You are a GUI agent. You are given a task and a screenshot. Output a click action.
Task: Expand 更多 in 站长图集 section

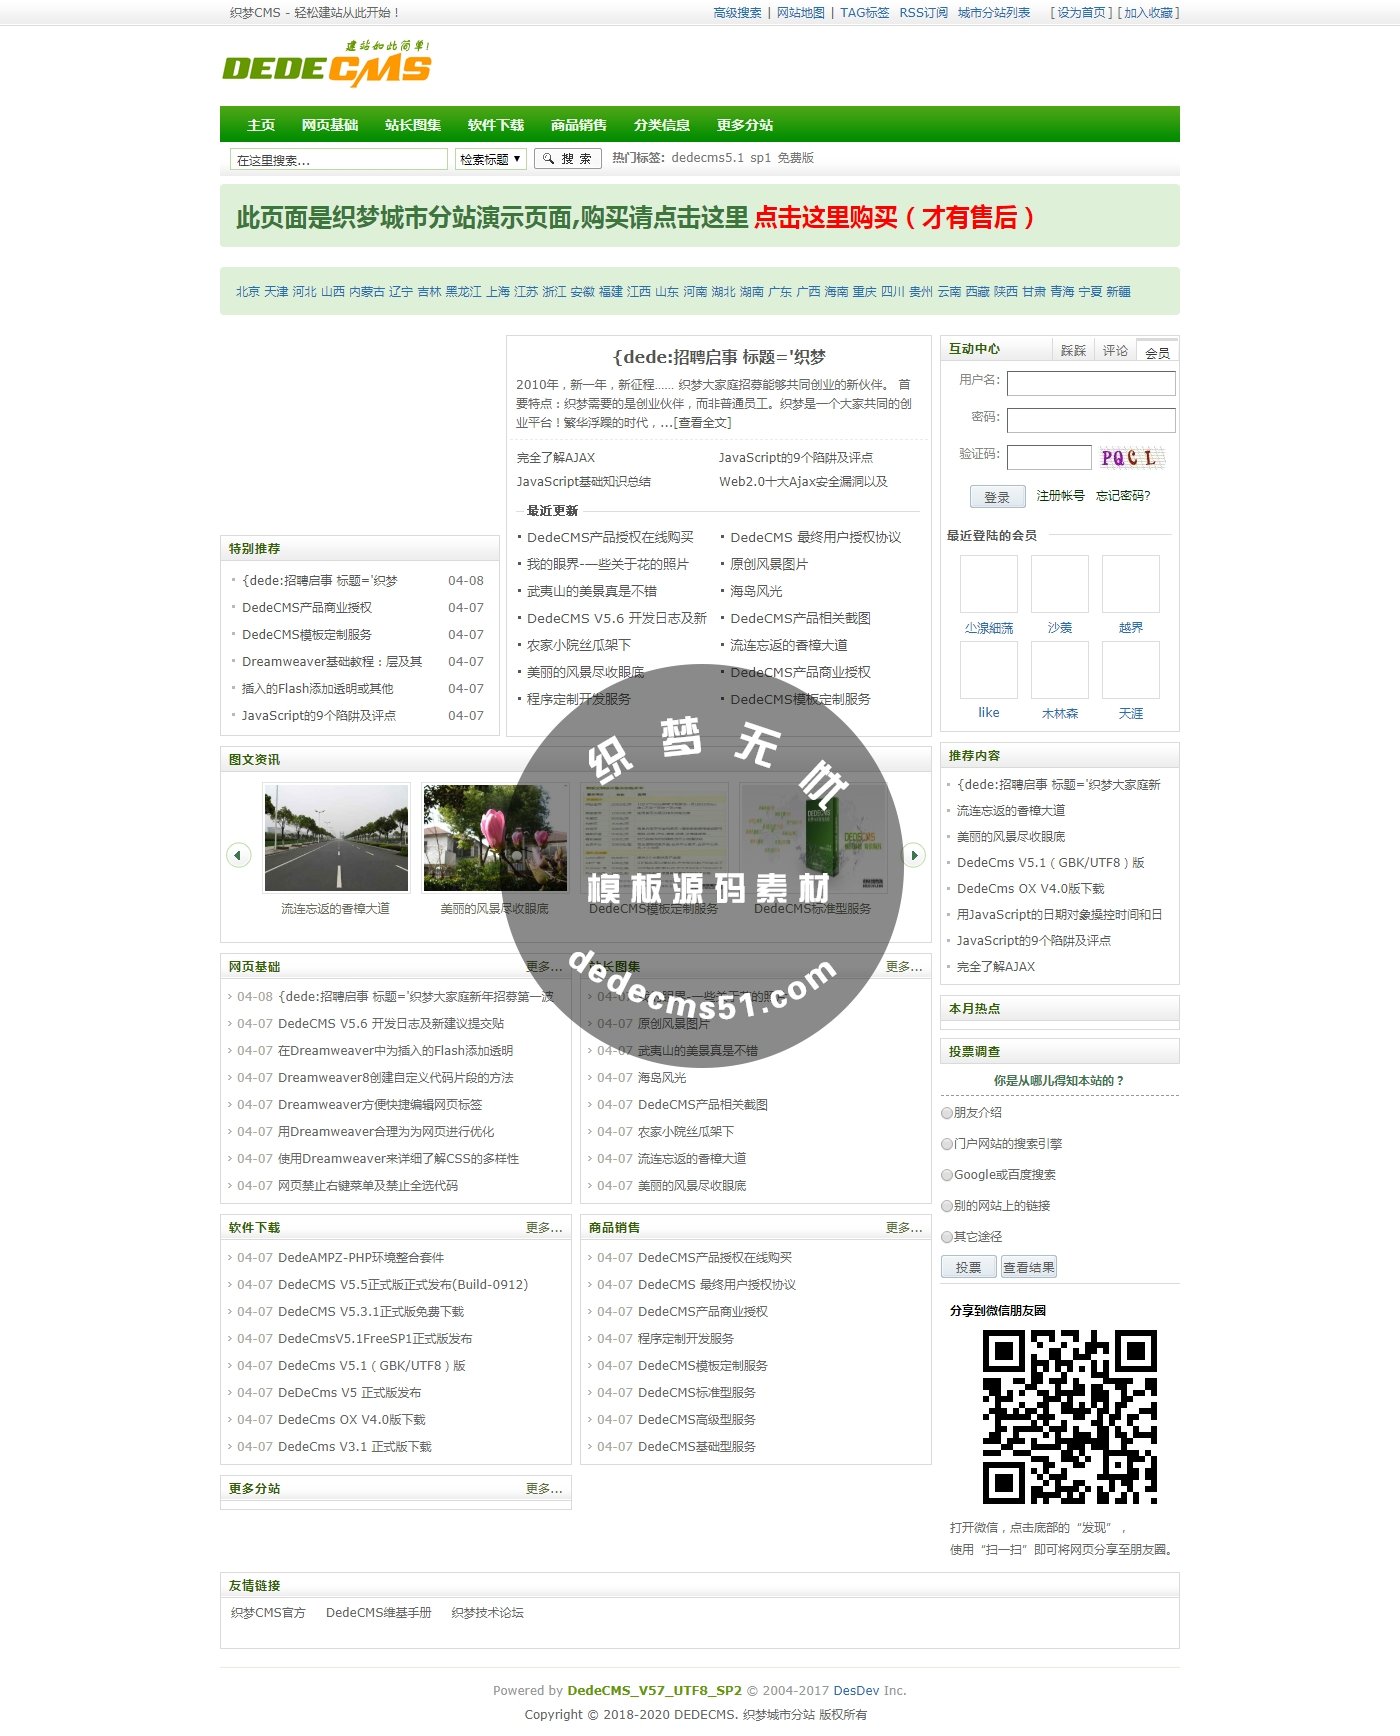click(x=904, y=967)
